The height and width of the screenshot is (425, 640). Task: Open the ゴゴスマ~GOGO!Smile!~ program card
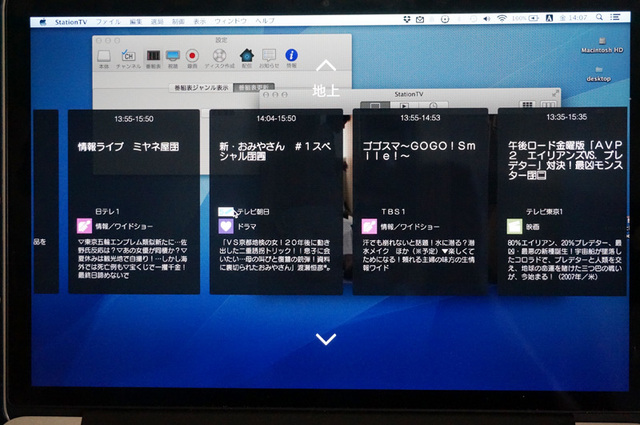419,200
